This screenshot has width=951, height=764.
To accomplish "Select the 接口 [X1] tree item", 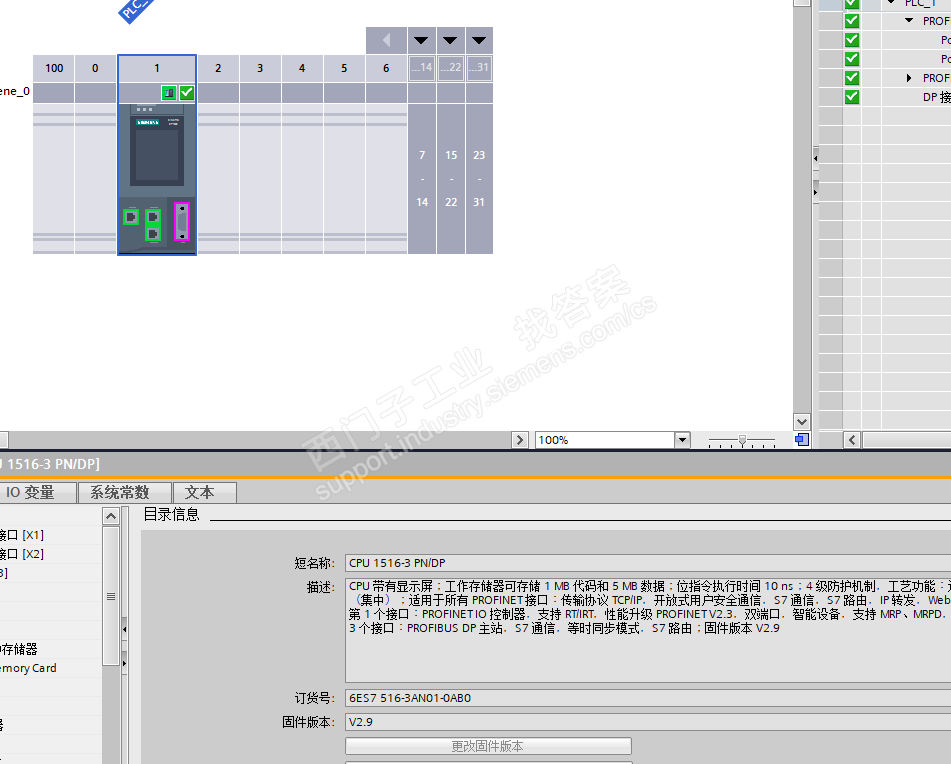I will point(21,535).
